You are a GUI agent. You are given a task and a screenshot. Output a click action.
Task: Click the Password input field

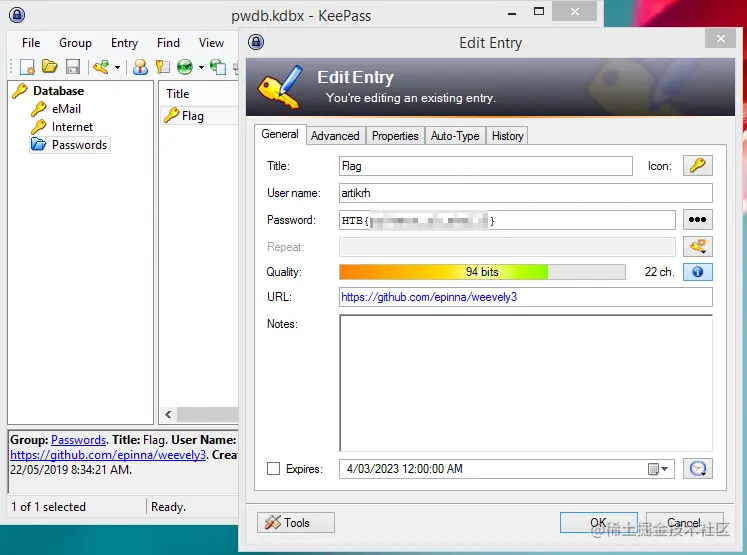point(507,220)
